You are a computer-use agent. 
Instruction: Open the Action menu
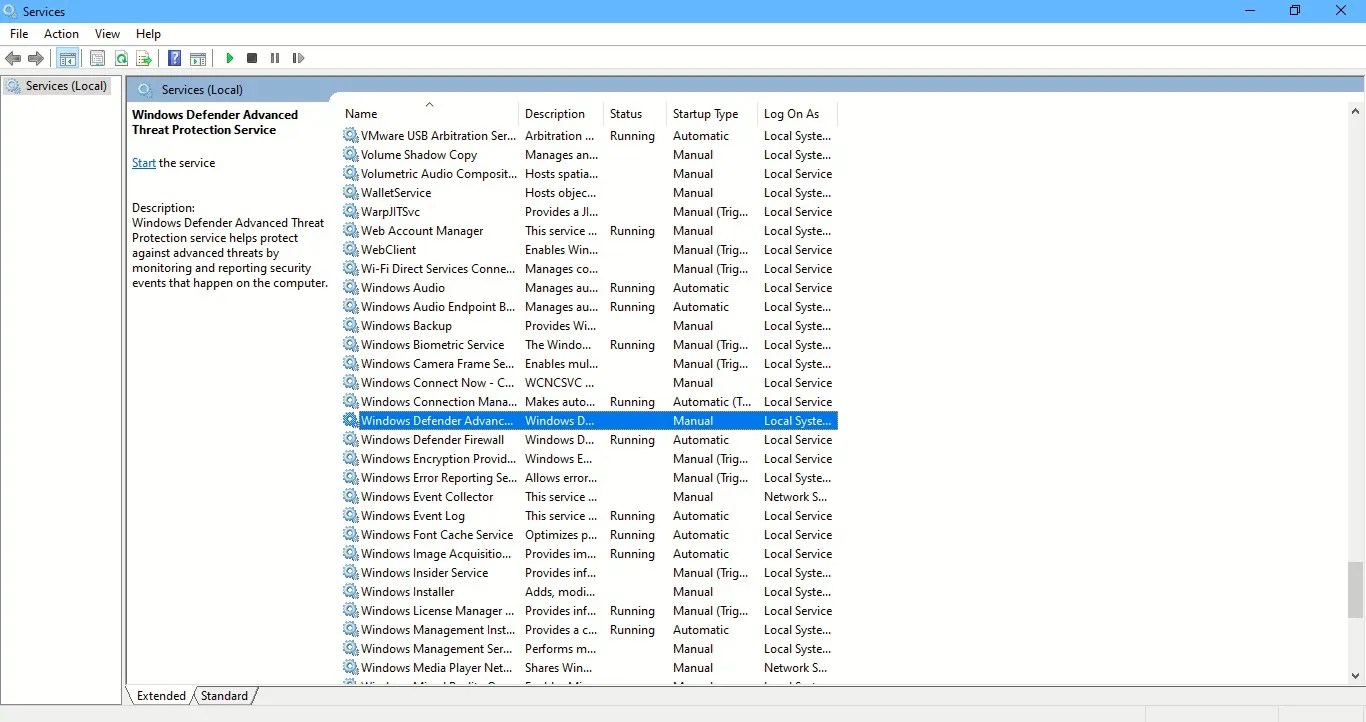(61, 33)
